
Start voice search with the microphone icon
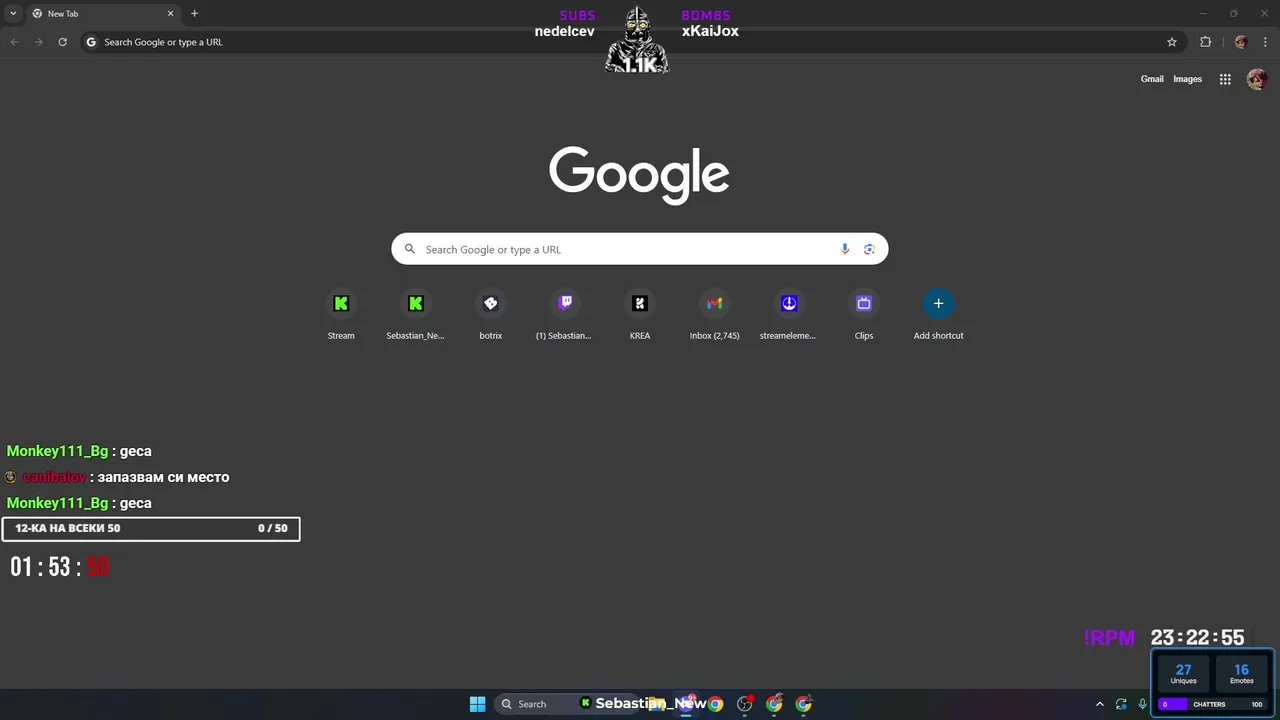click(845, 249)
